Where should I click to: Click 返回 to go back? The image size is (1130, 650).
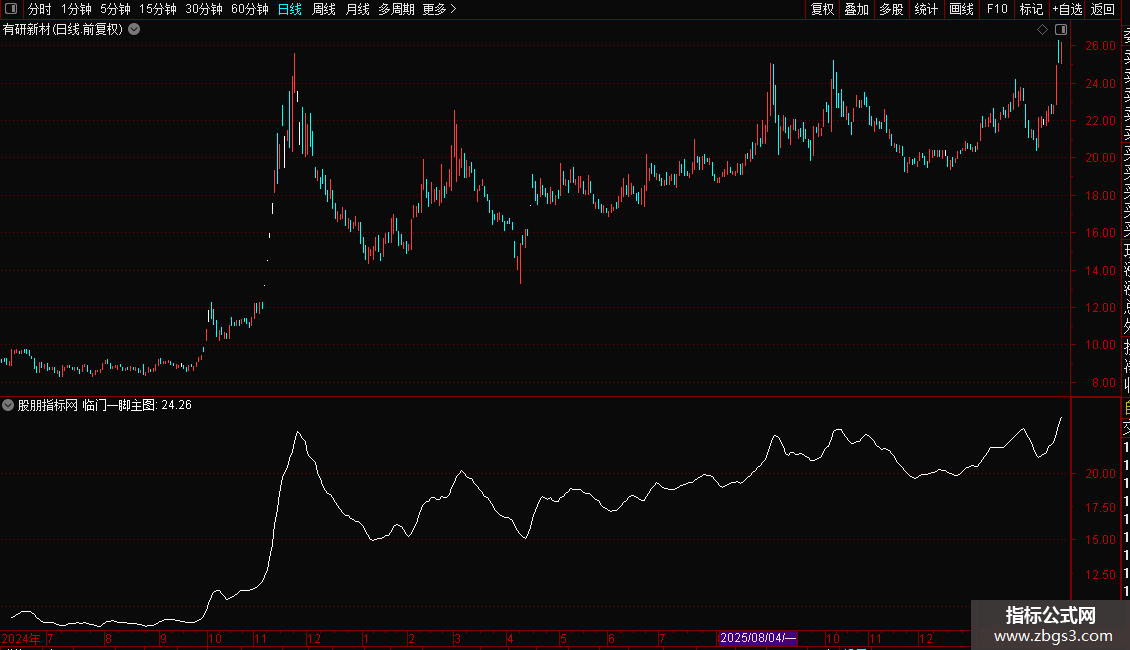tap(1103, 9)
